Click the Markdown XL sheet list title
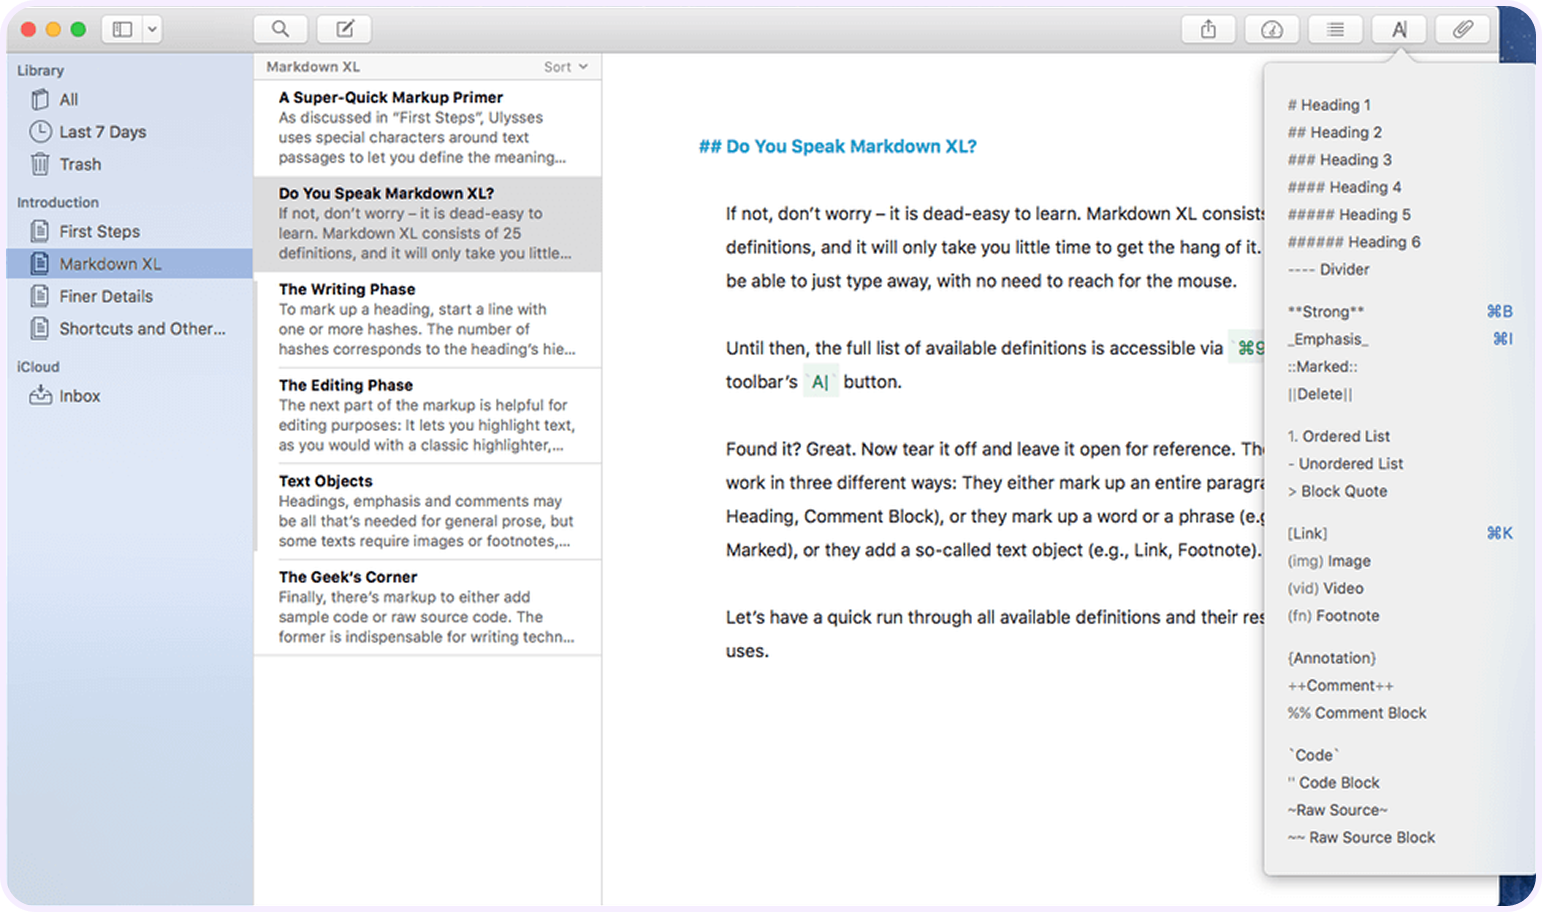This screenshot has width=1542, height=912. click(x=313, y=67)
